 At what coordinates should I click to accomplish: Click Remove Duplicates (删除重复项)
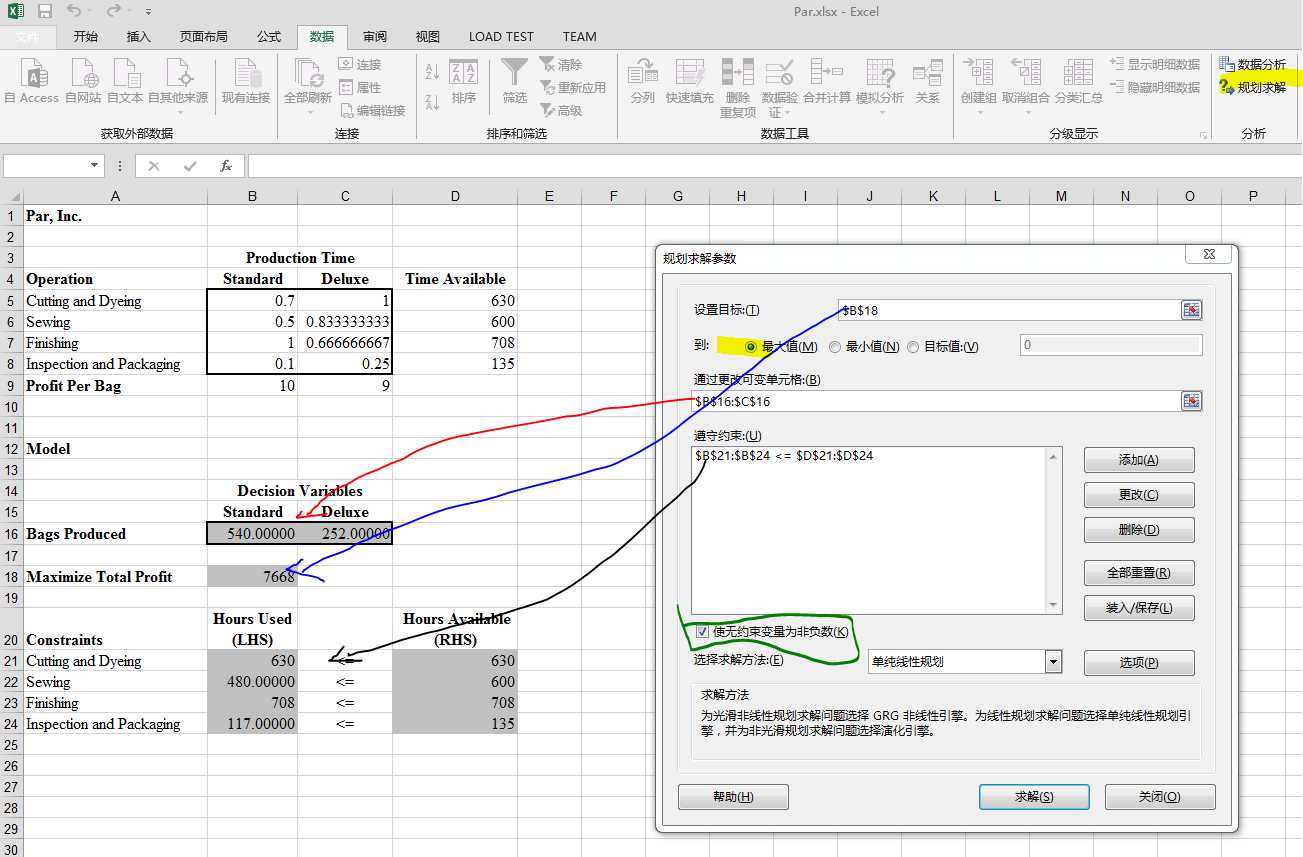(x=738, y=88)
